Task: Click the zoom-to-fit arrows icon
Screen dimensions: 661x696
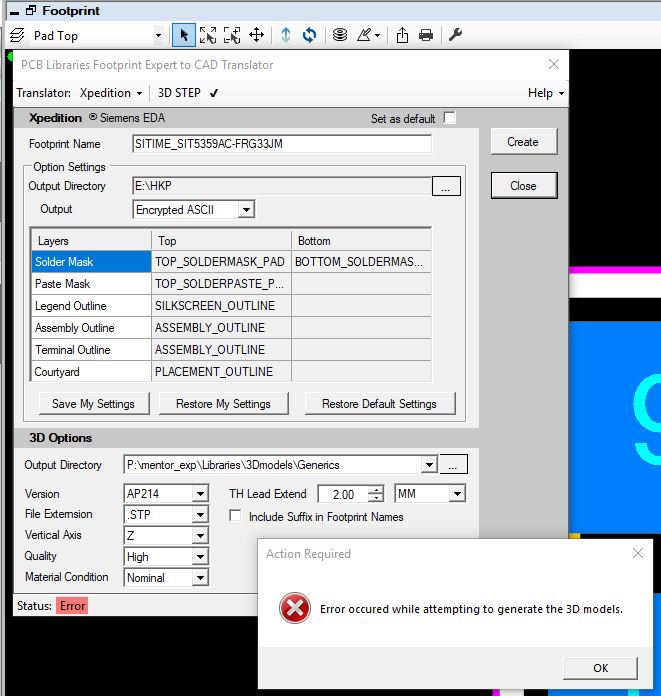Action: pyautogui.click(x=207, y=35)
